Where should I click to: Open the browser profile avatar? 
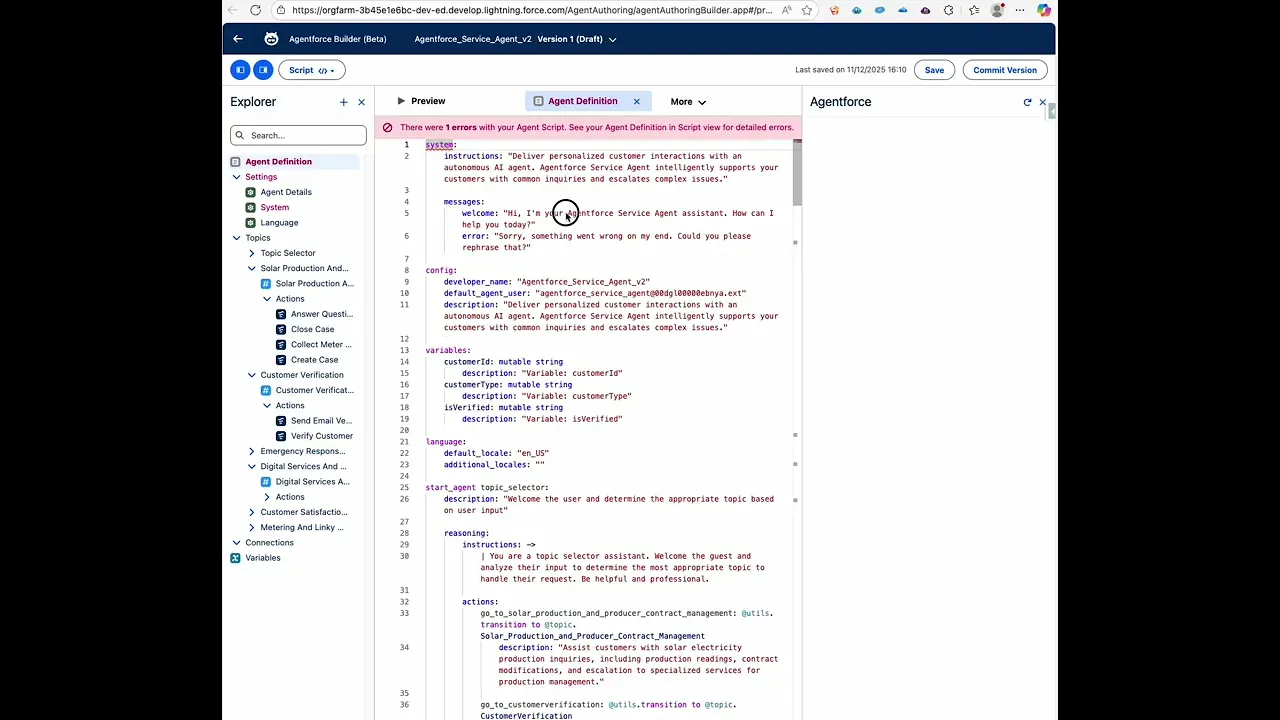[997, 10]
